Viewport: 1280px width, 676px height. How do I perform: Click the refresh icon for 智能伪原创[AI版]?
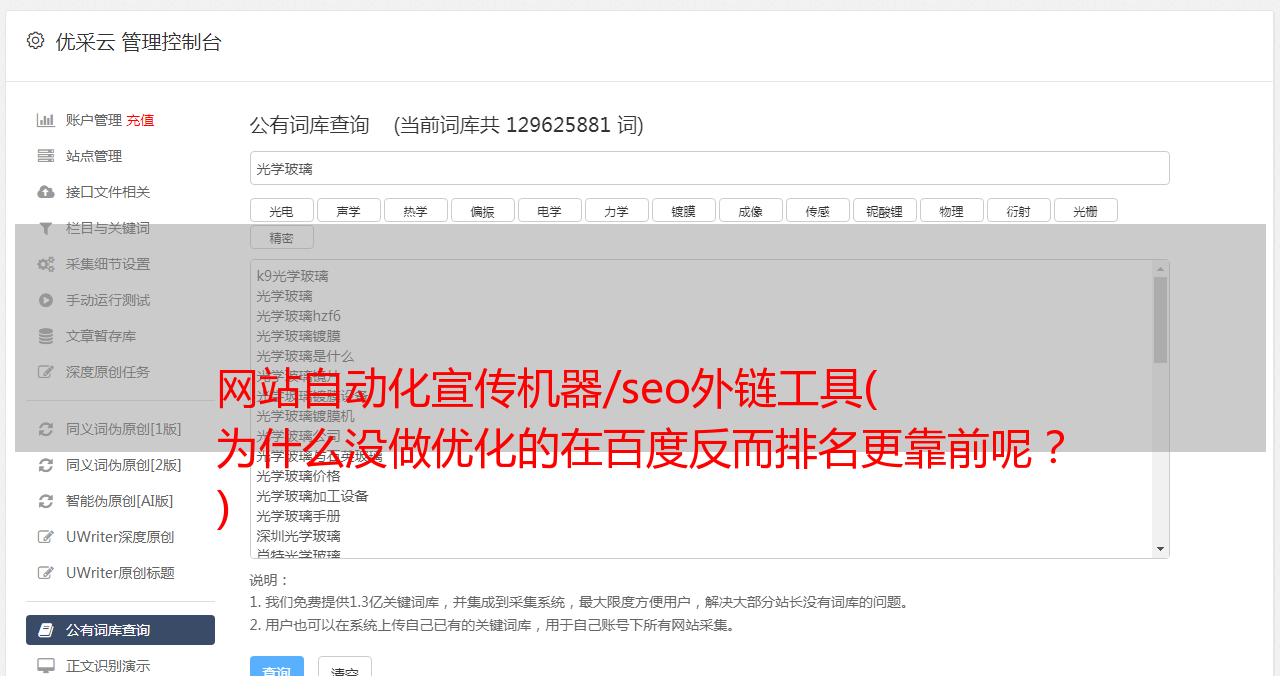pyautogui.click(x=46, y=501)
